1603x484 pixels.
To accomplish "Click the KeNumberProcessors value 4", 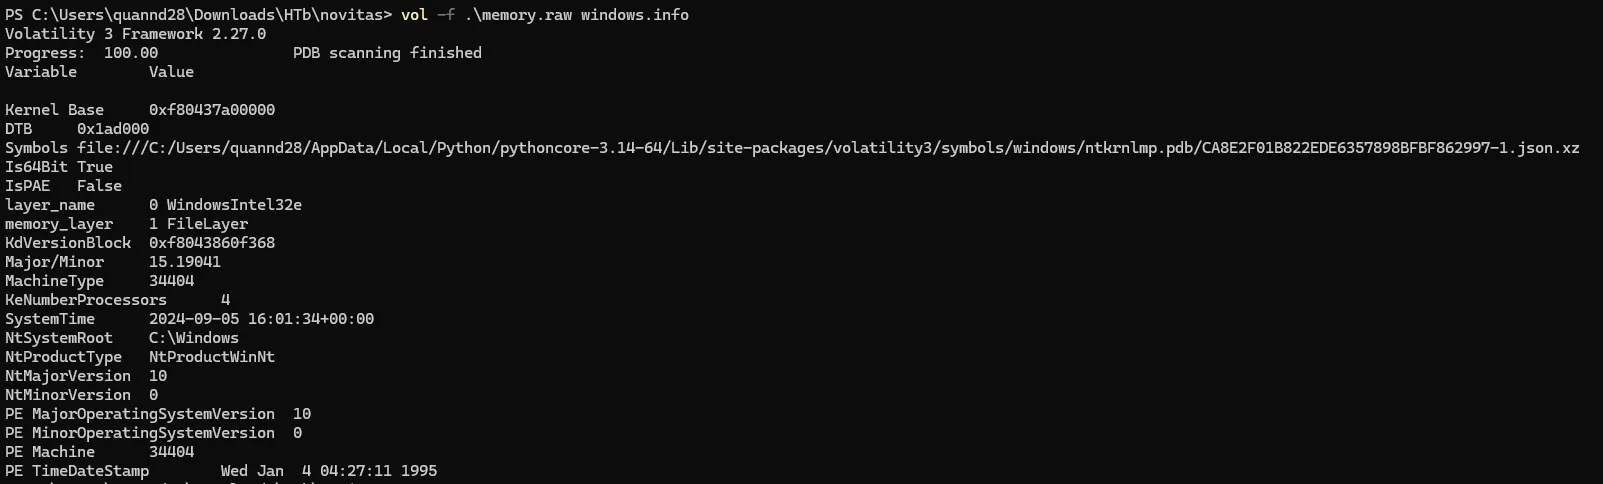I will [226, 300].
